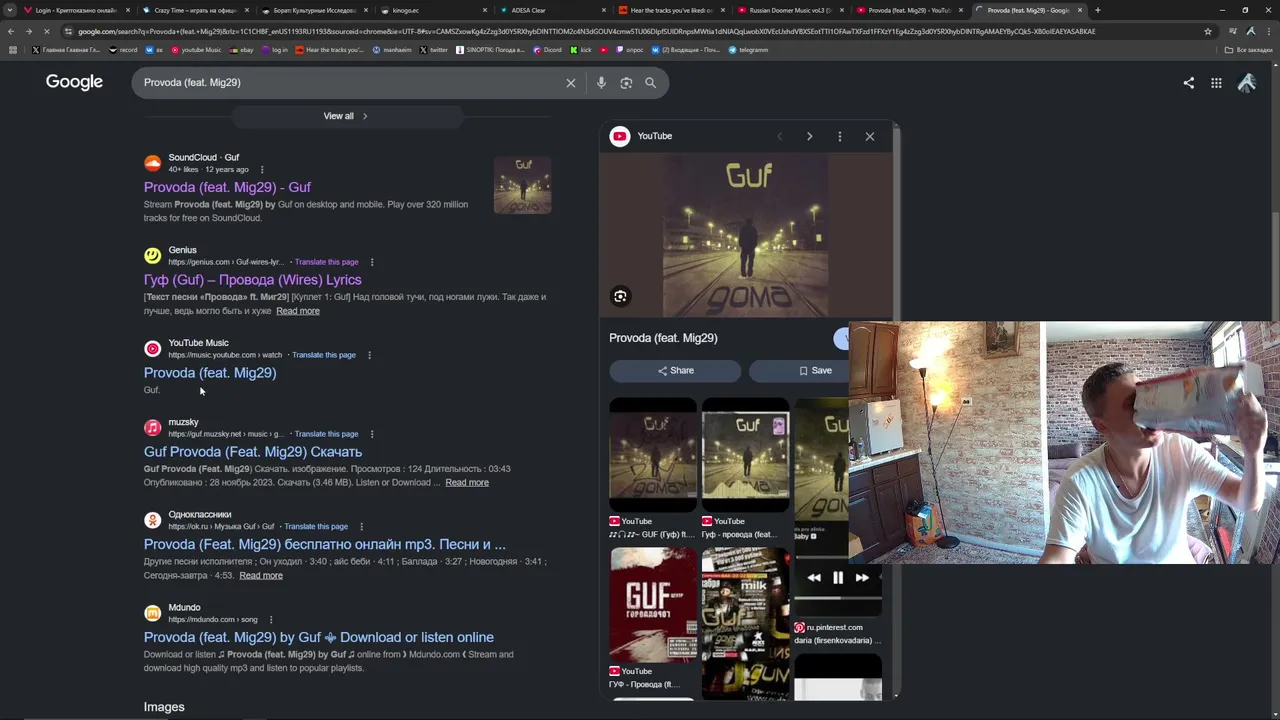
Task: Skip to previous track in mini player
Action: coord(814,578)
